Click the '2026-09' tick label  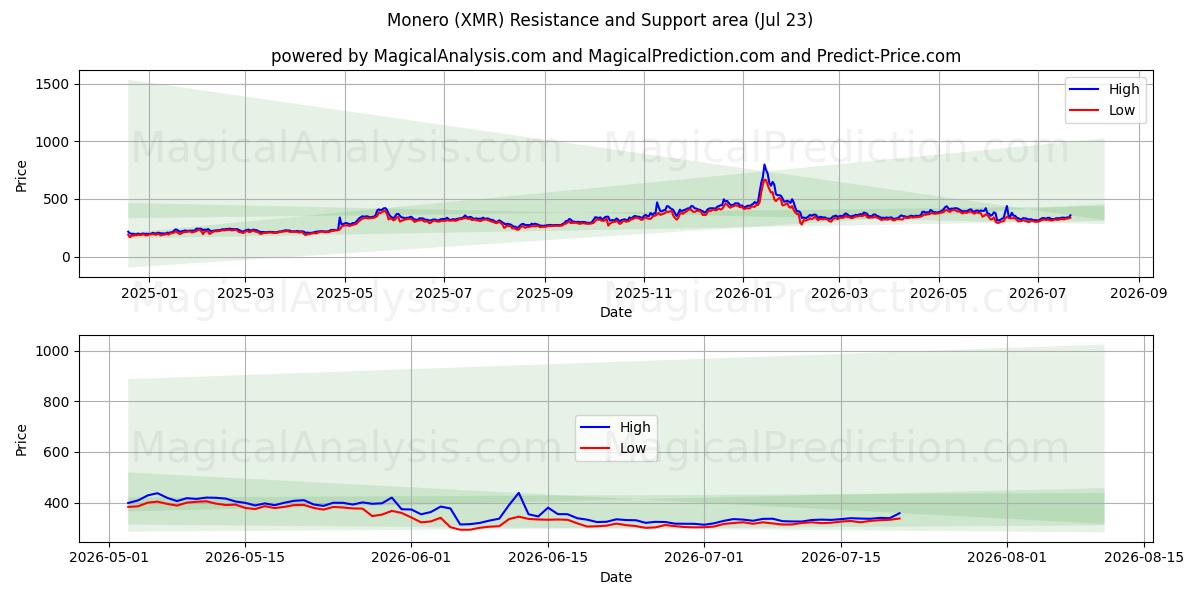(1139, 294)
